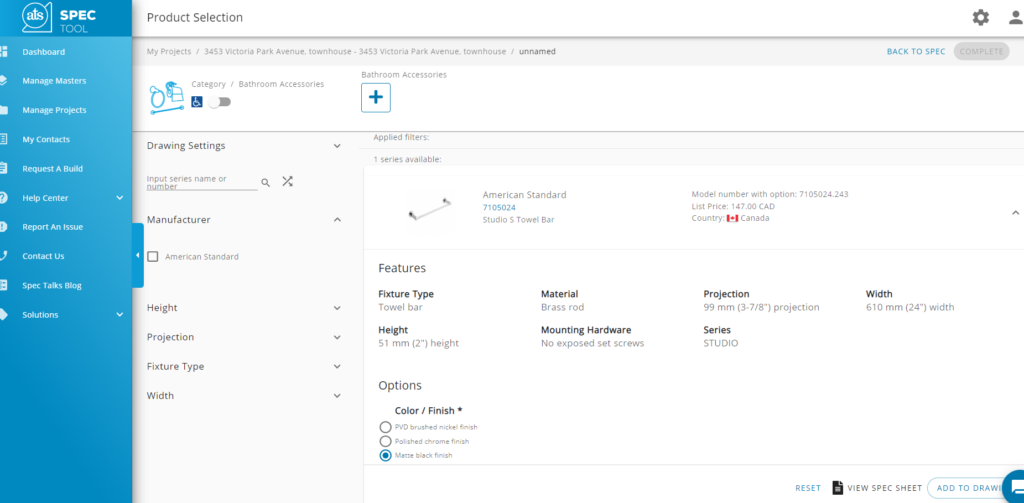This screenshot has width=1024, height=503.
Task: Go to Manage Projects
Action: 54,110
